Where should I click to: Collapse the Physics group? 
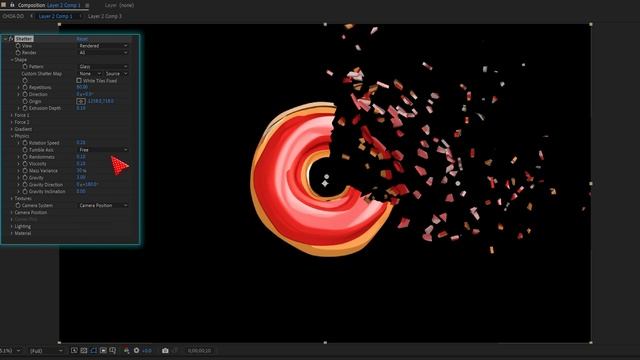12,136
